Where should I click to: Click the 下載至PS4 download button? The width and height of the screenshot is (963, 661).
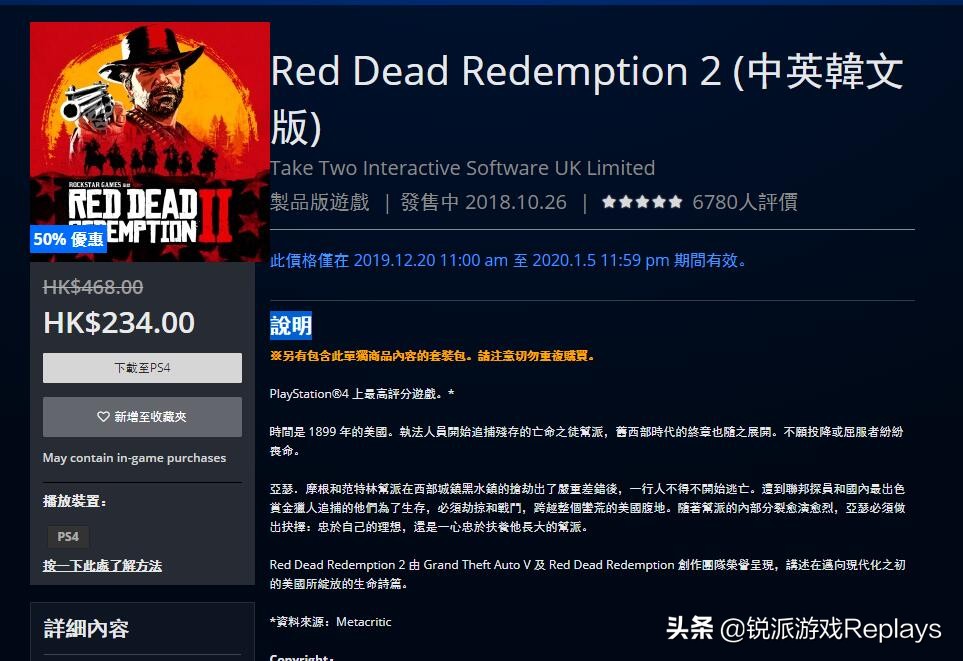(x=142, y=367)
